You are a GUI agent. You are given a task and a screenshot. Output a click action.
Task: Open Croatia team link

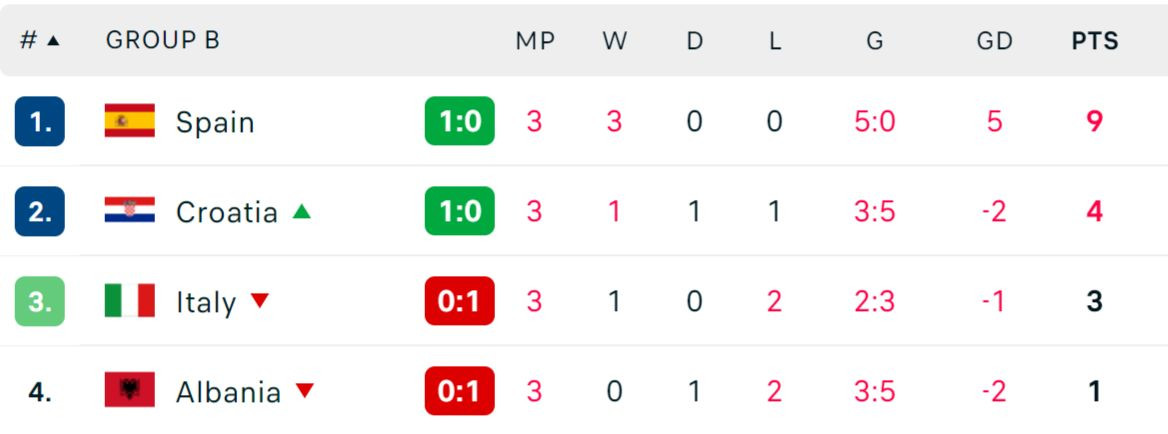coord(226,212)
